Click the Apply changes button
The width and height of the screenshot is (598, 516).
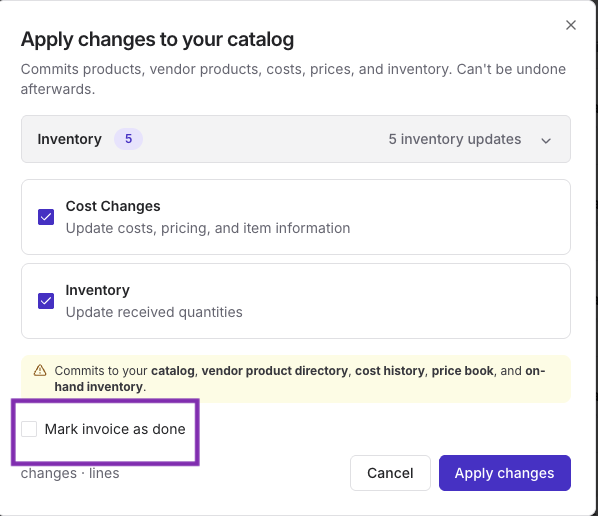(505, 473)
